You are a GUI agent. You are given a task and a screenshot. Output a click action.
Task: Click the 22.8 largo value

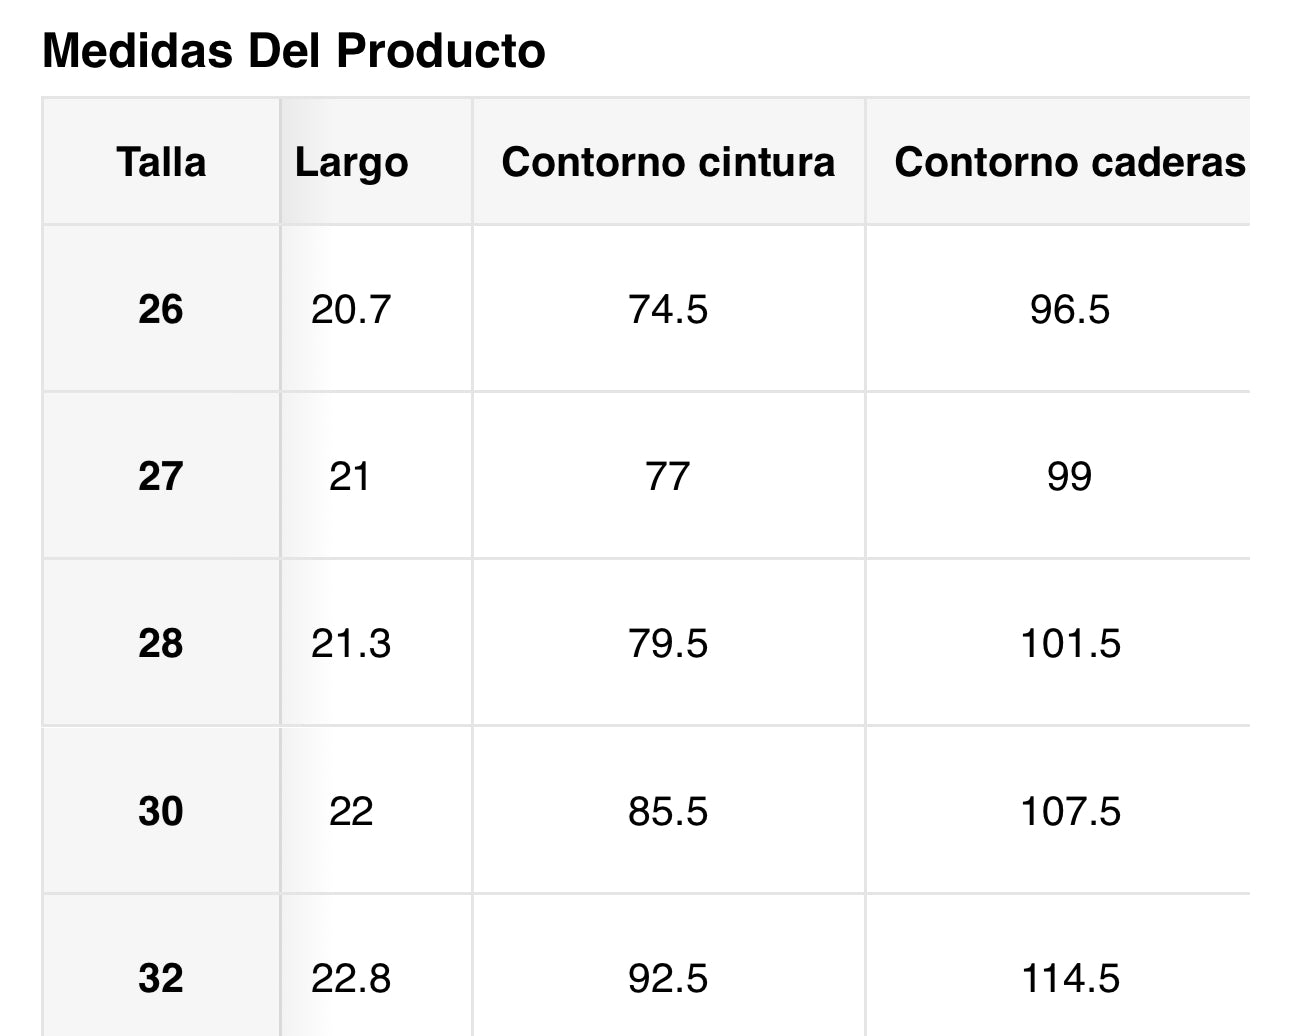pyautogui.click(x=350, y=978)
